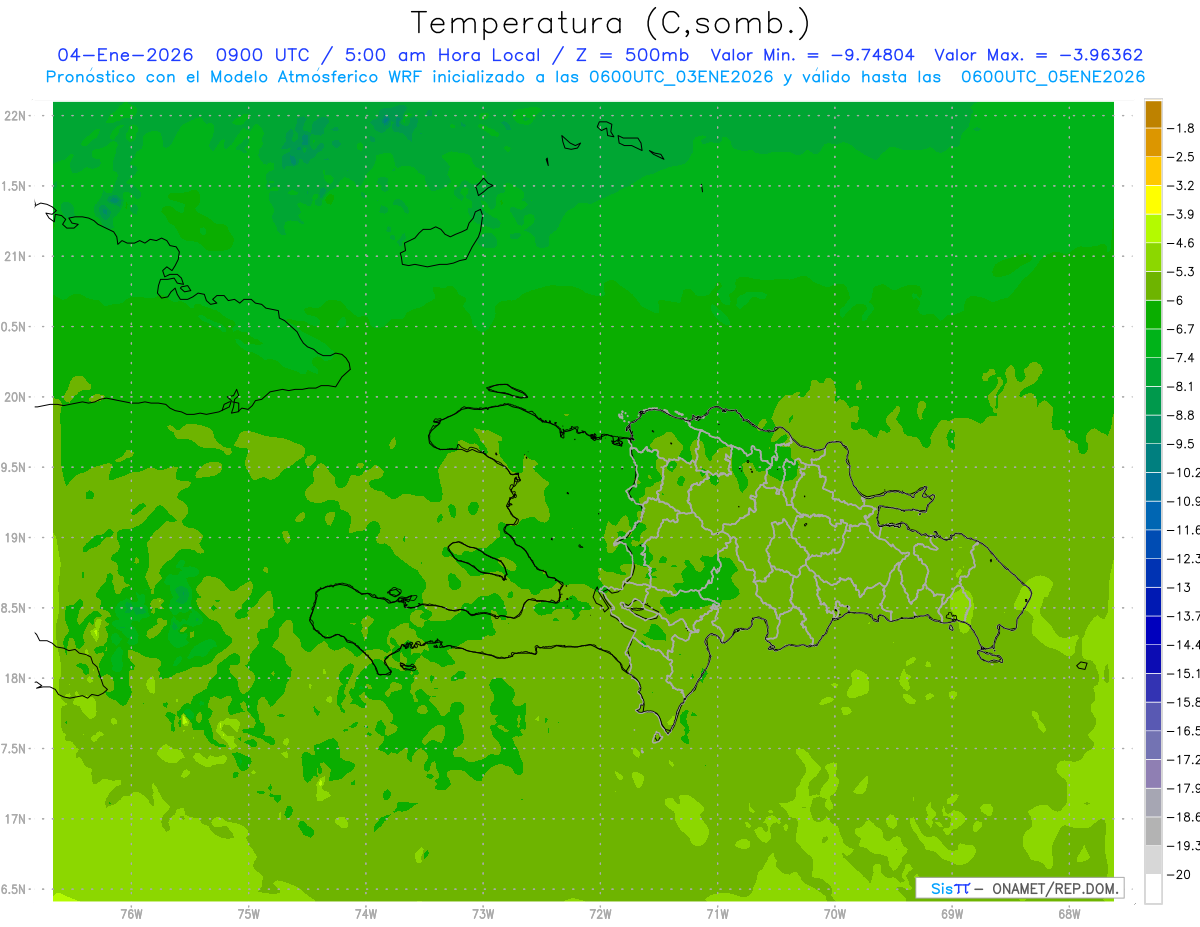This screenshot has height=927, width=1200.
Task: Click the '-8.8' legend value
Action: (1181, 415)
